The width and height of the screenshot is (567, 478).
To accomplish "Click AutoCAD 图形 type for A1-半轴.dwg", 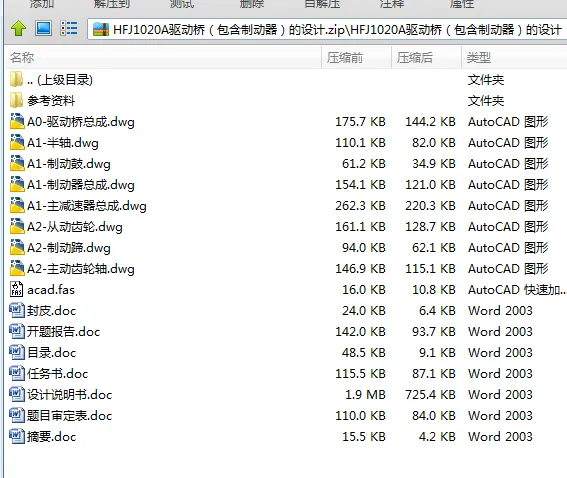I will 508,142.
